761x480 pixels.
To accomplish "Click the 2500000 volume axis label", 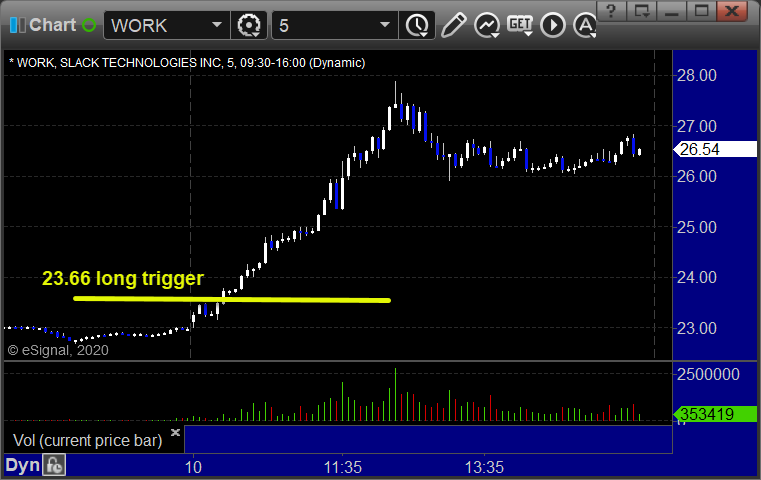I will 708,374.
